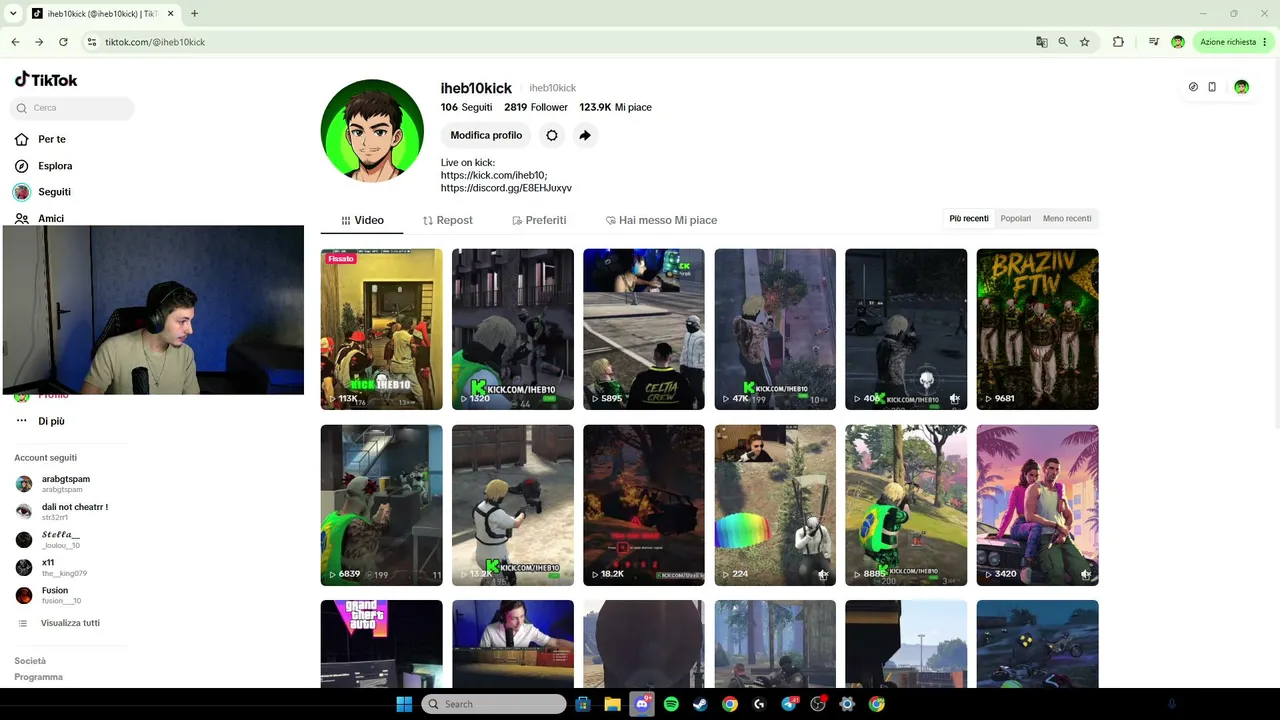The height and width of the screenshot is (720, 1280).
Task: Open the kick.com/iheb10 bio link
Action: [494, 175]
